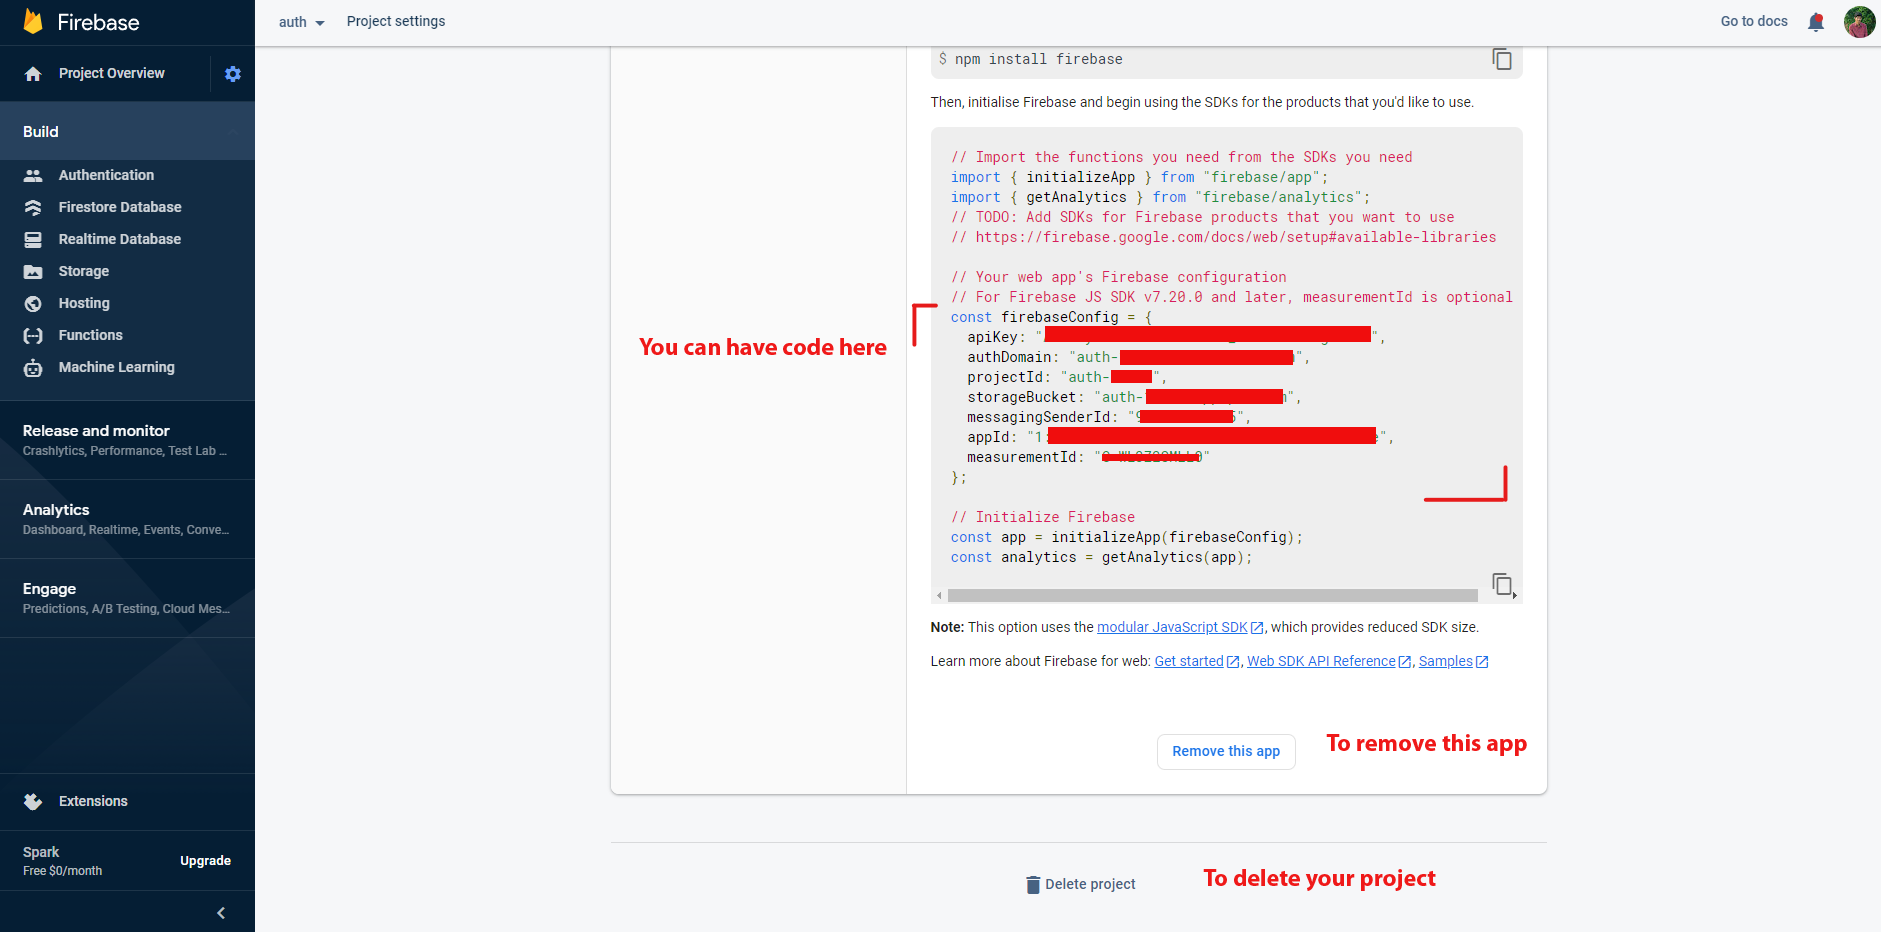Open the user account avatar
The image size is (1881, 932).
click(x=1859, y=22)
